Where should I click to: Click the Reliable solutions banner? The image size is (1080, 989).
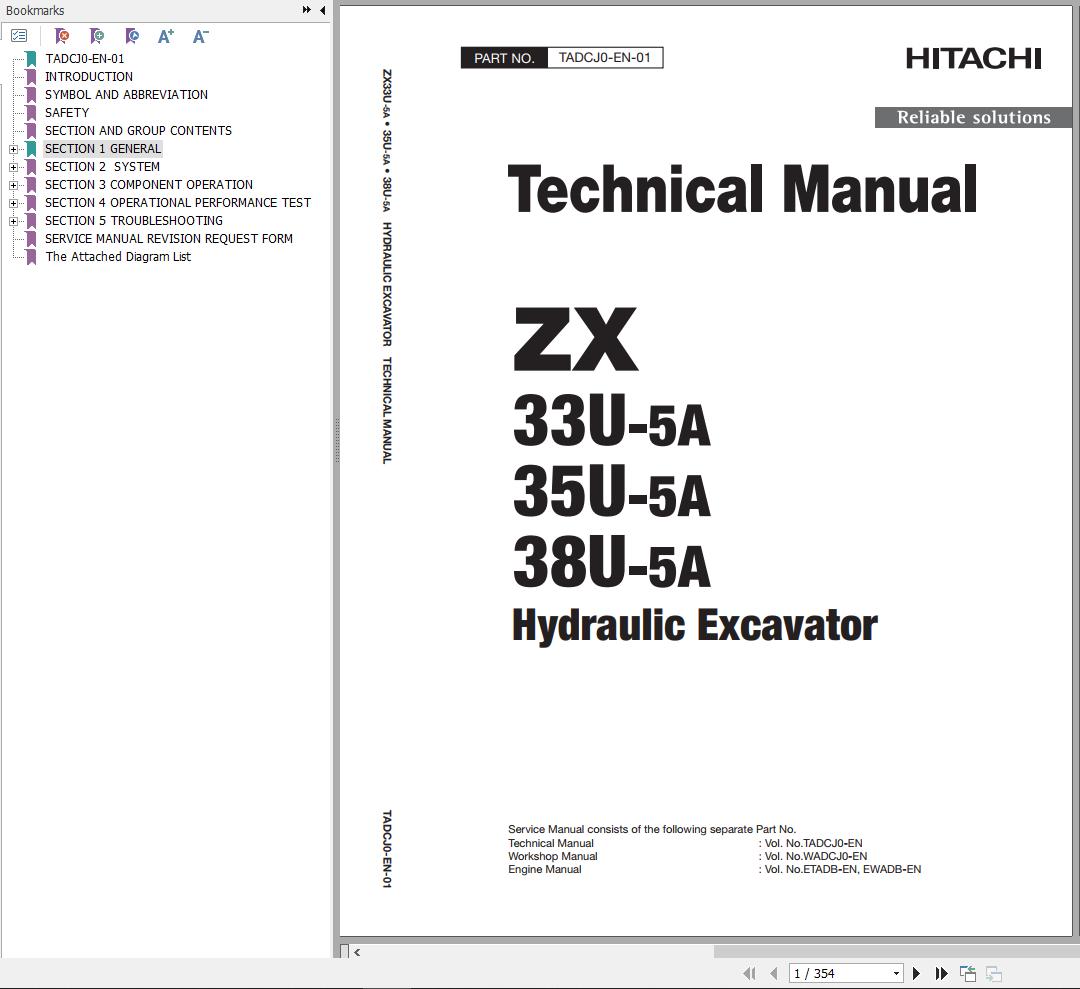point(973,117)
